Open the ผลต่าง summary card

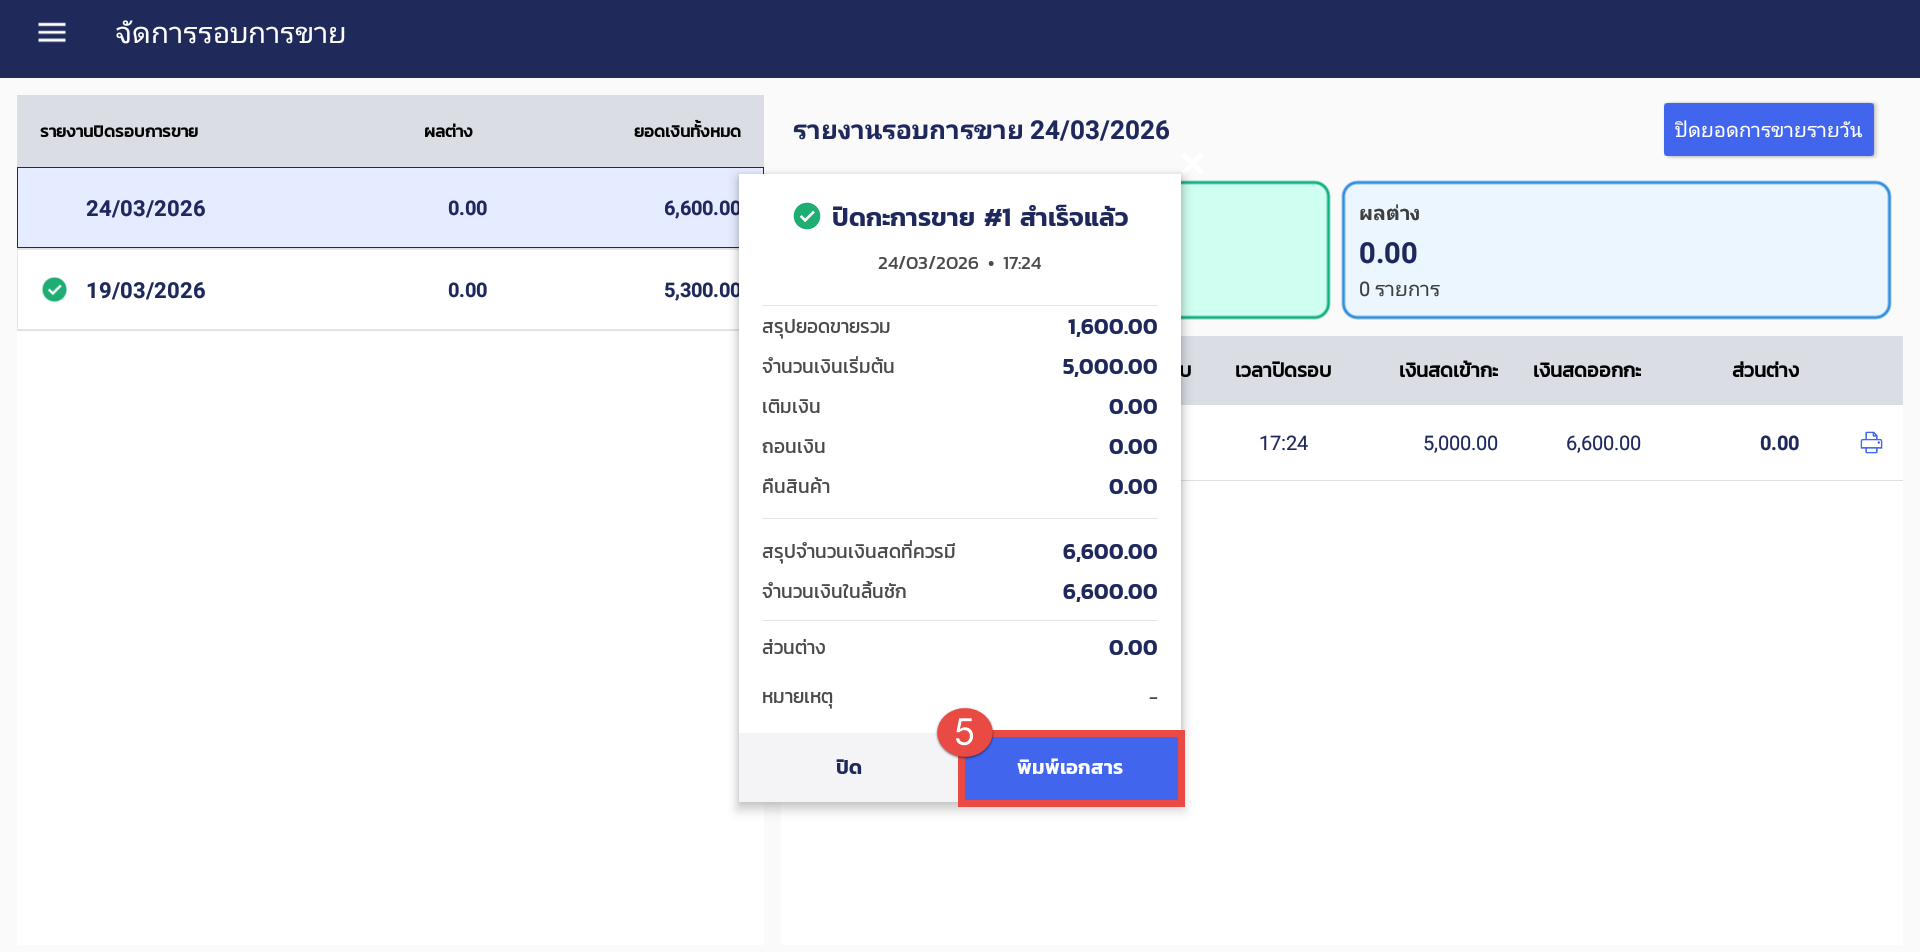(x=1615, y=250)
